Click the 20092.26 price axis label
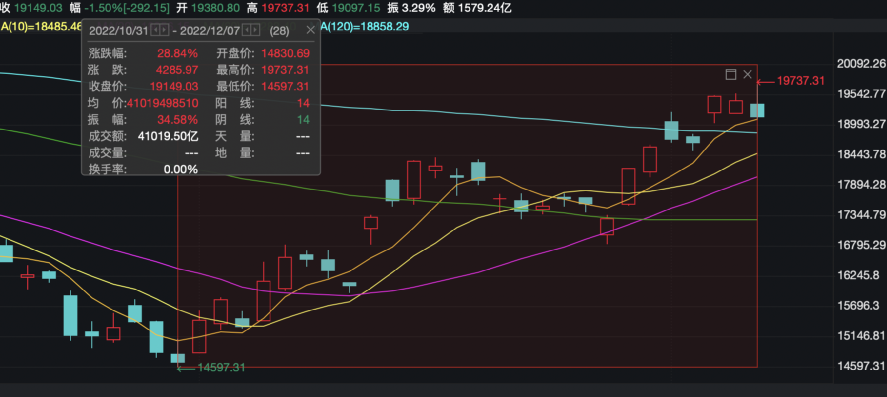Viewport: 887px width, 397px height. click(x=859, y=63)
